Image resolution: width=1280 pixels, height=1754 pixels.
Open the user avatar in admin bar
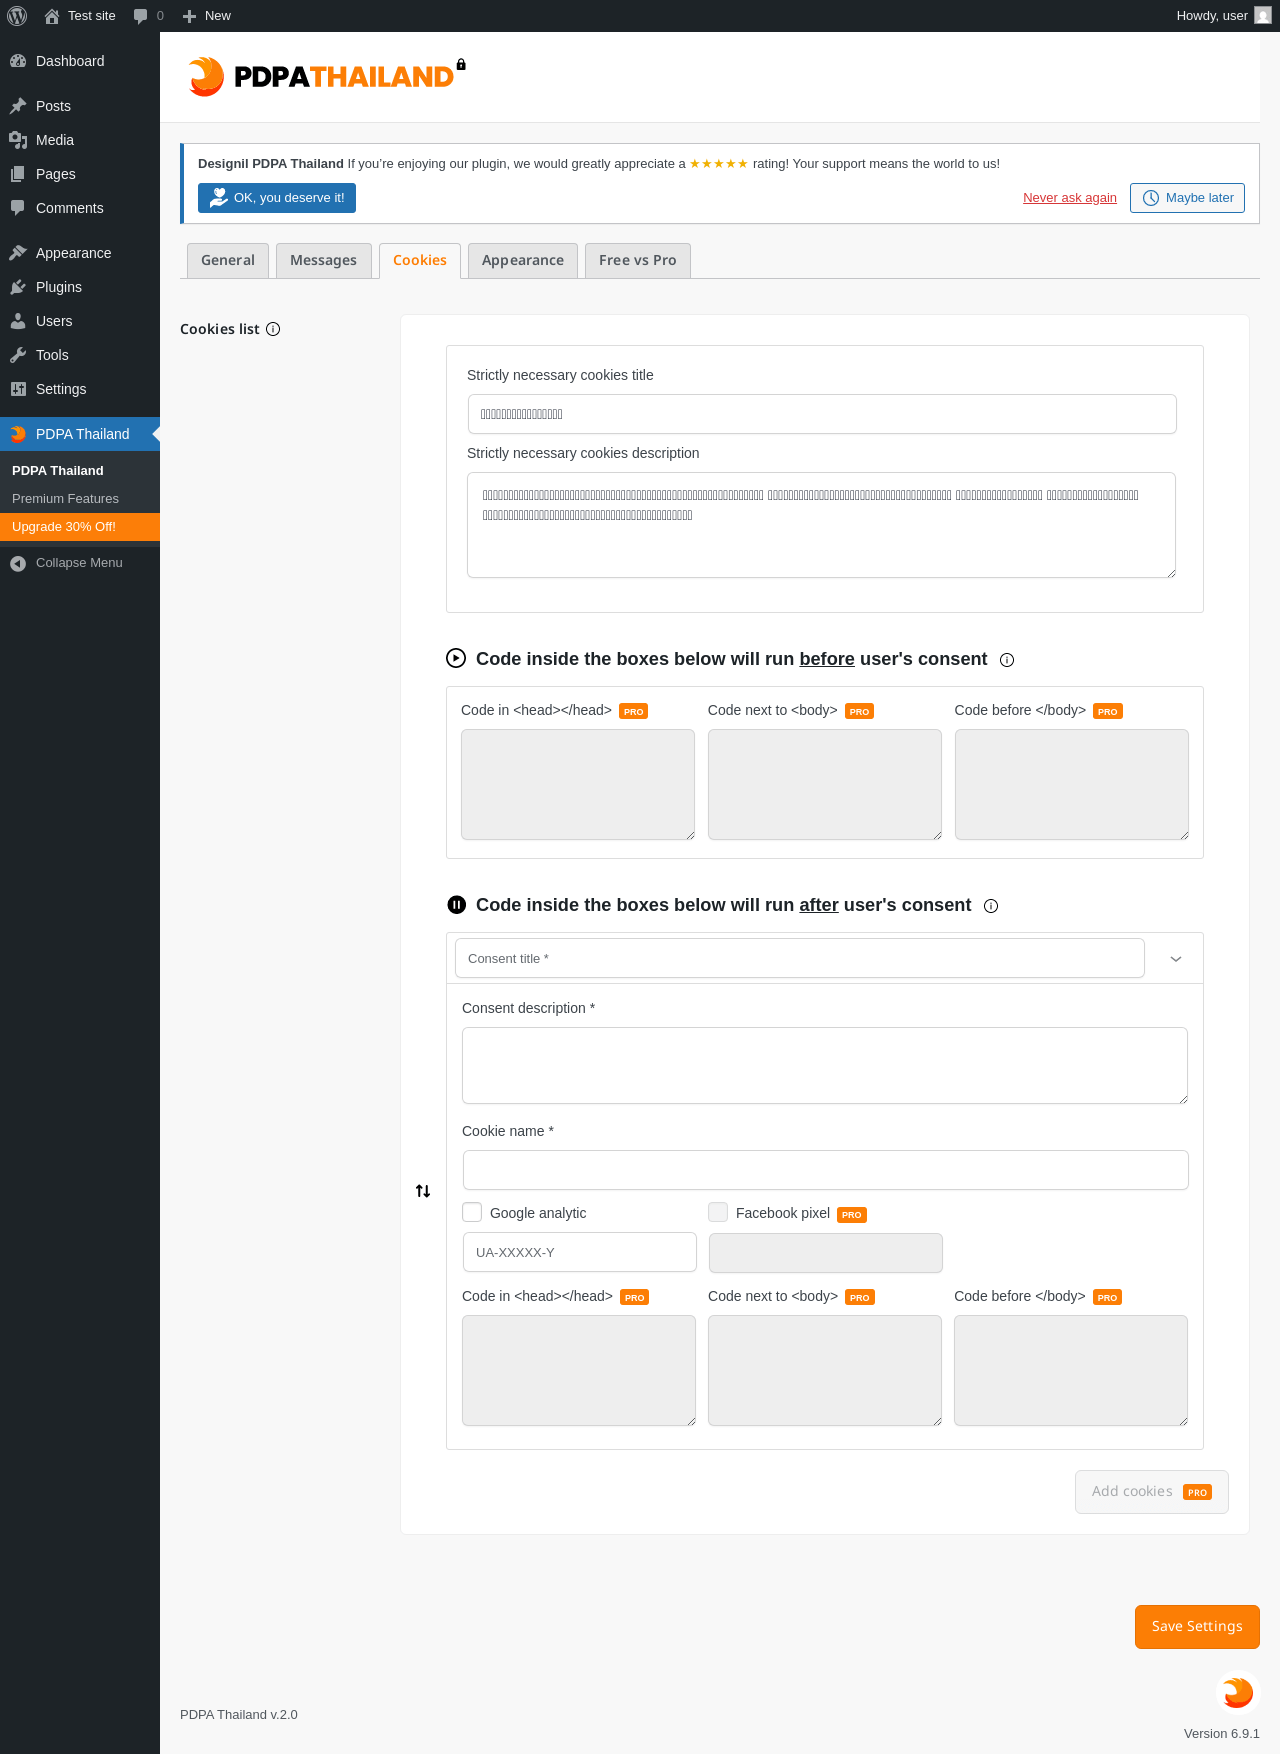tap(1263, 16)
